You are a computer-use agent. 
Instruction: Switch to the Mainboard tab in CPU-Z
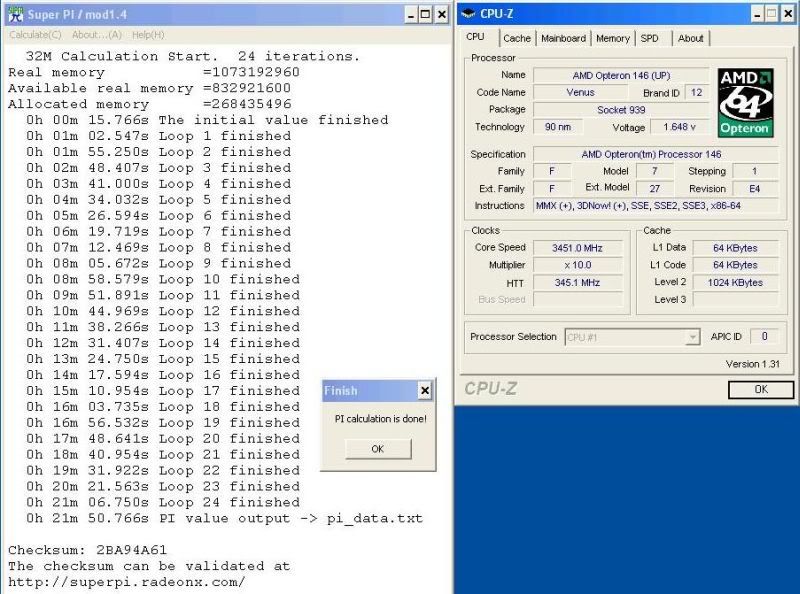[x=563, y=38]
